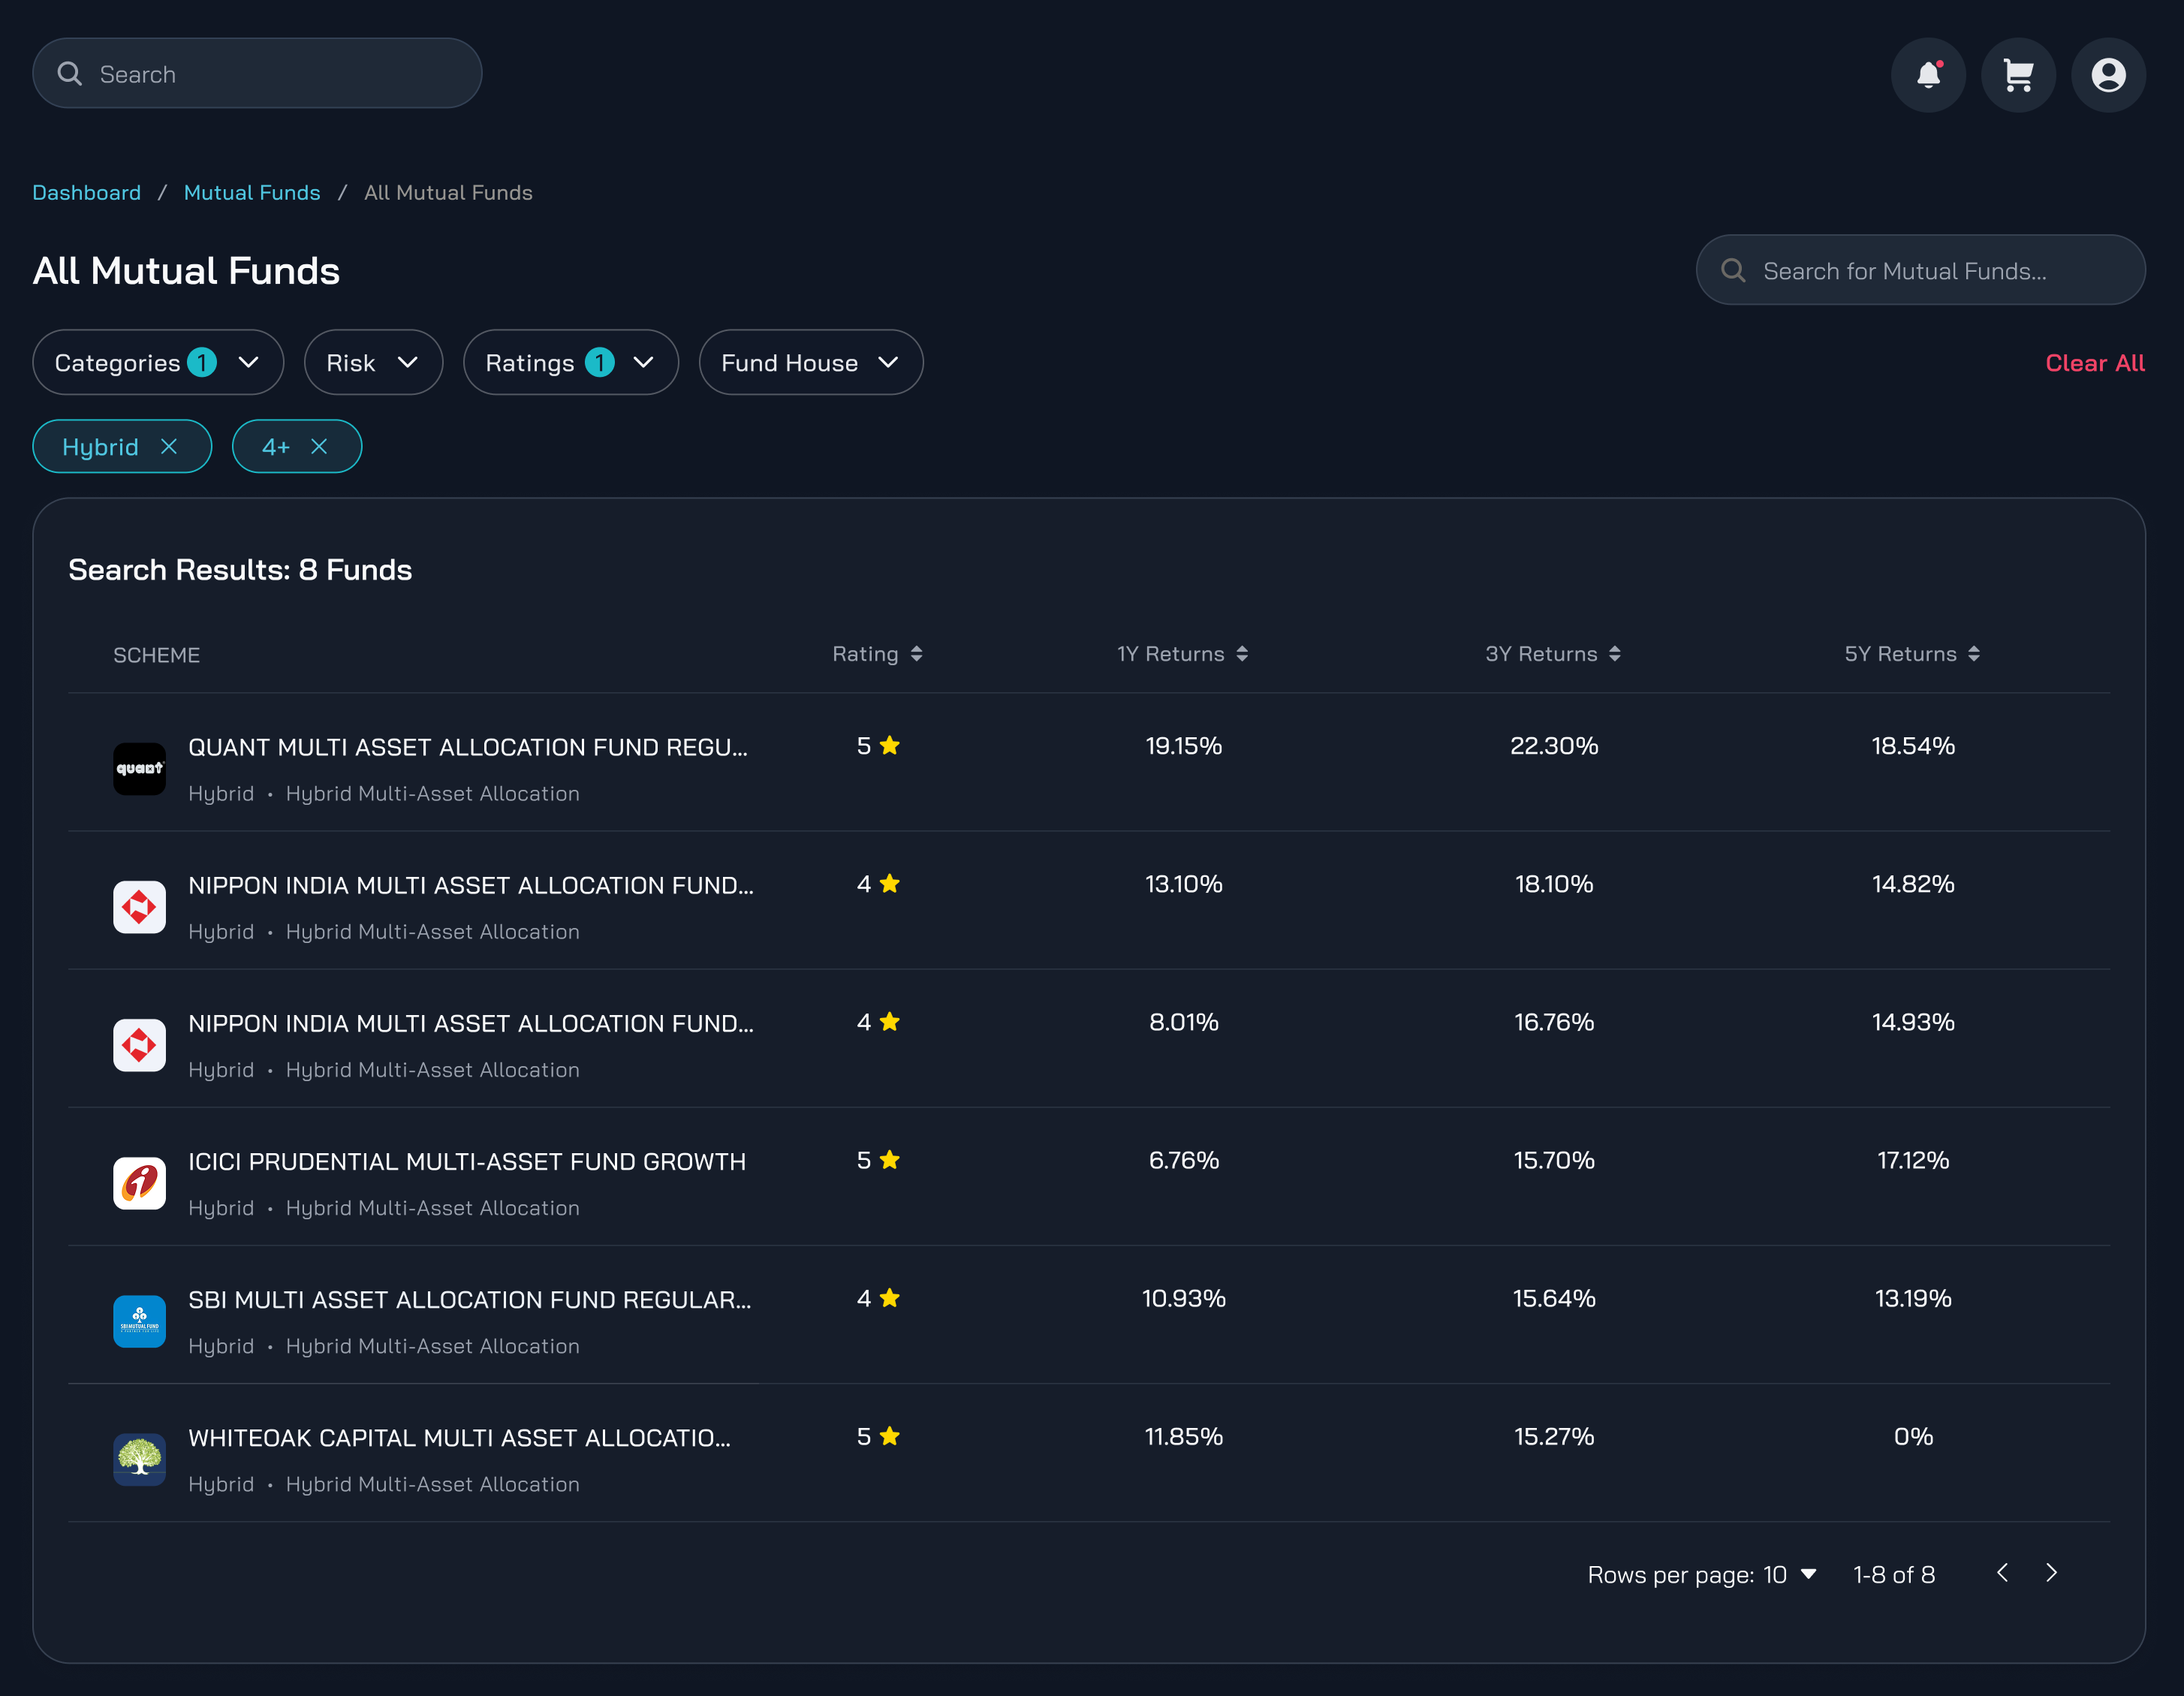
Task: Click the SBI Mutual Fund logo
Action: pos(139,1321)
